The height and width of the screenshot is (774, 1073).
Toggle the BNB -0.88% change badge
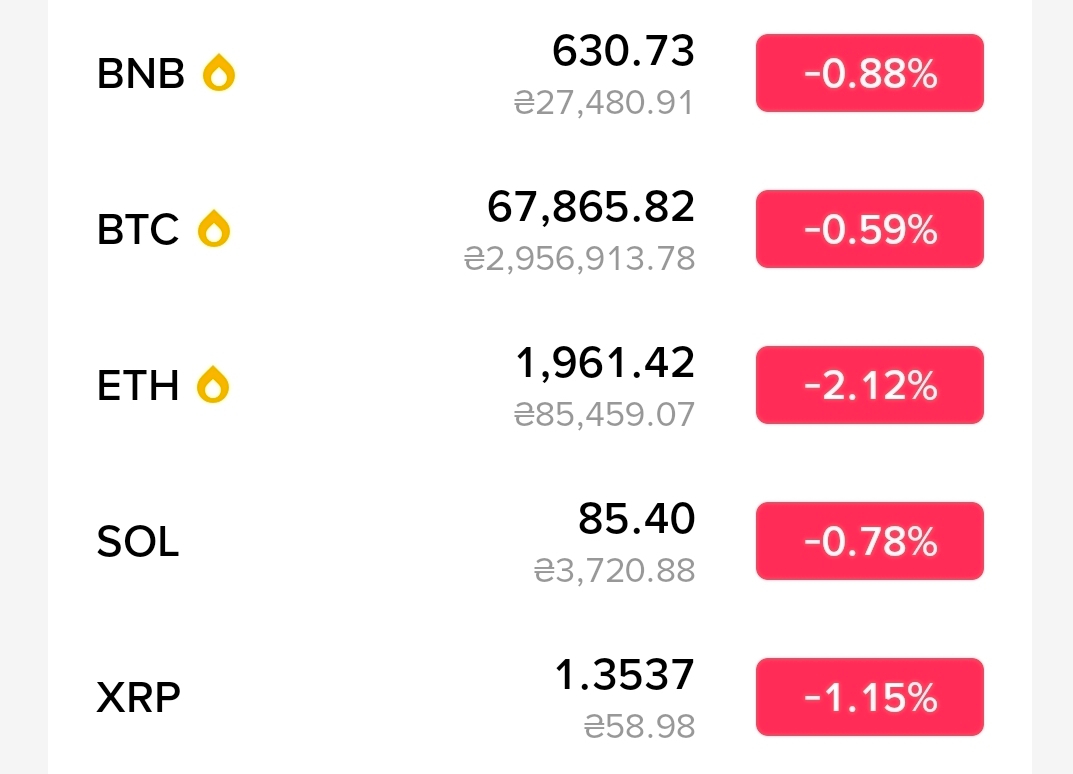[x=870, y=73]
